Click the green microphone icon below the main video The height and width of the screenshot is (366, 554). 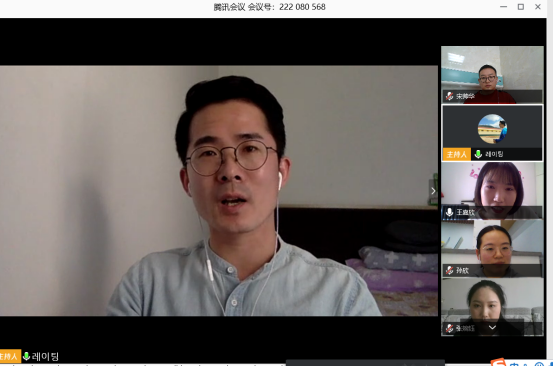pyautogui.click(x=26, y=356)
